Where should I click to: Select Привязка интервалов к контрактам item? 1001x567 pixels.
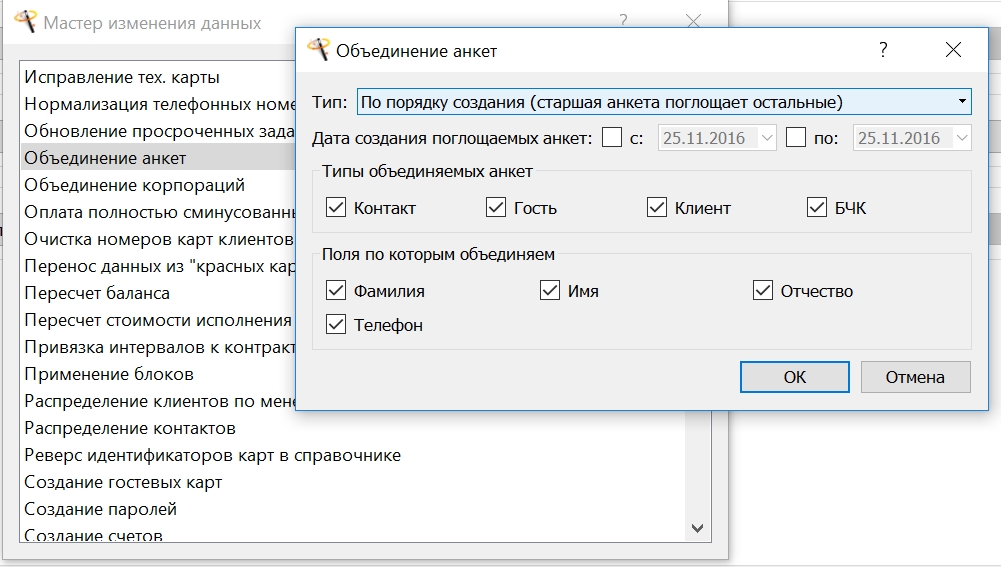click(158, 347)
